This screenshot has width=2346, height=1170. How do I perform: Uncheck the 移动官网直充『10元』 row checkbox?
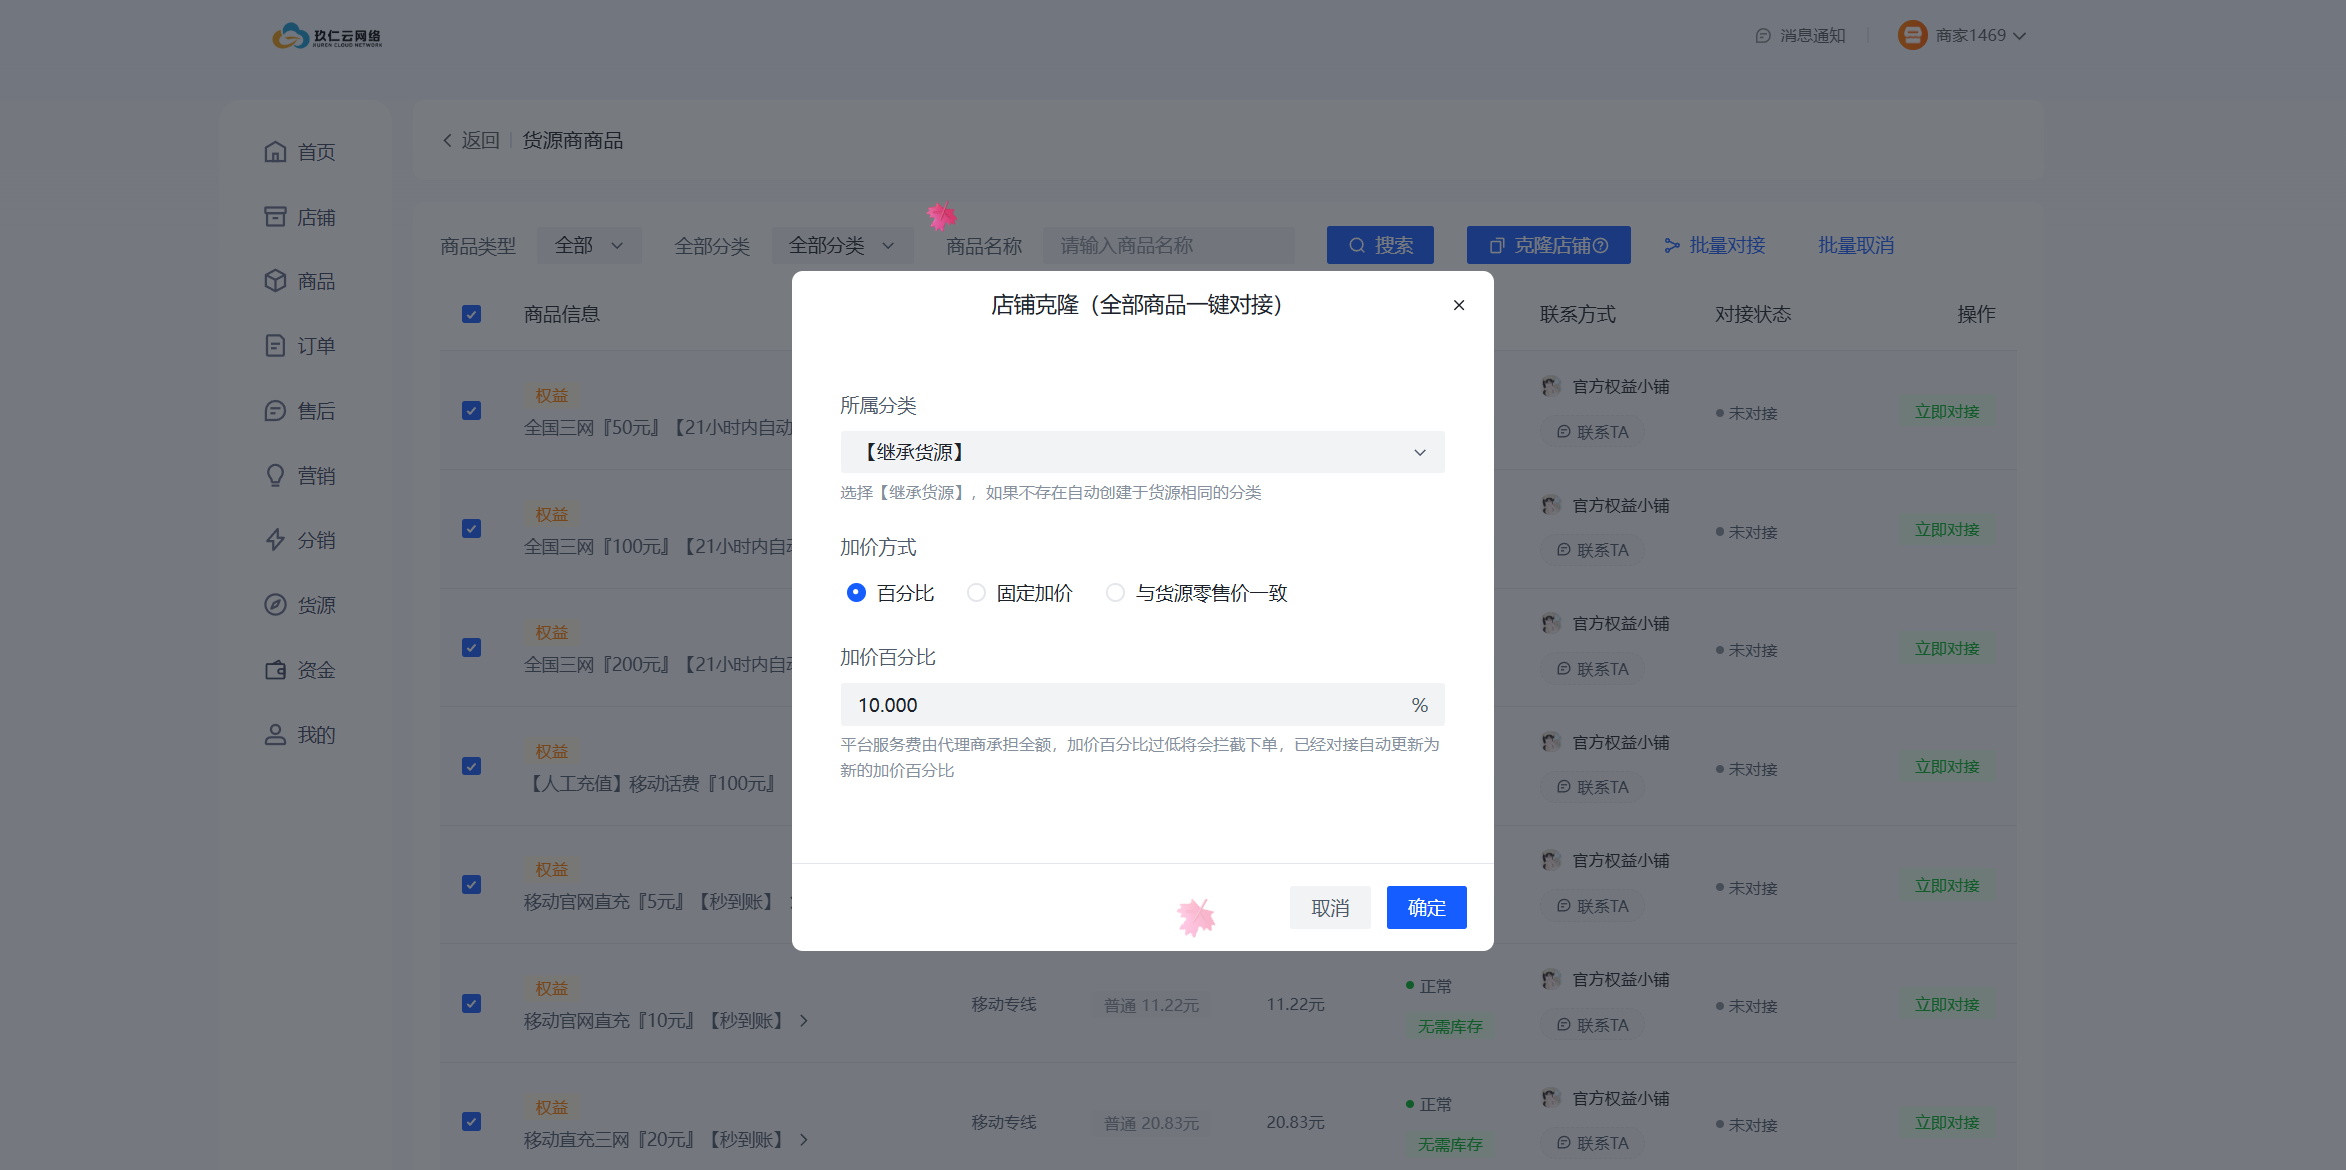472,1004
